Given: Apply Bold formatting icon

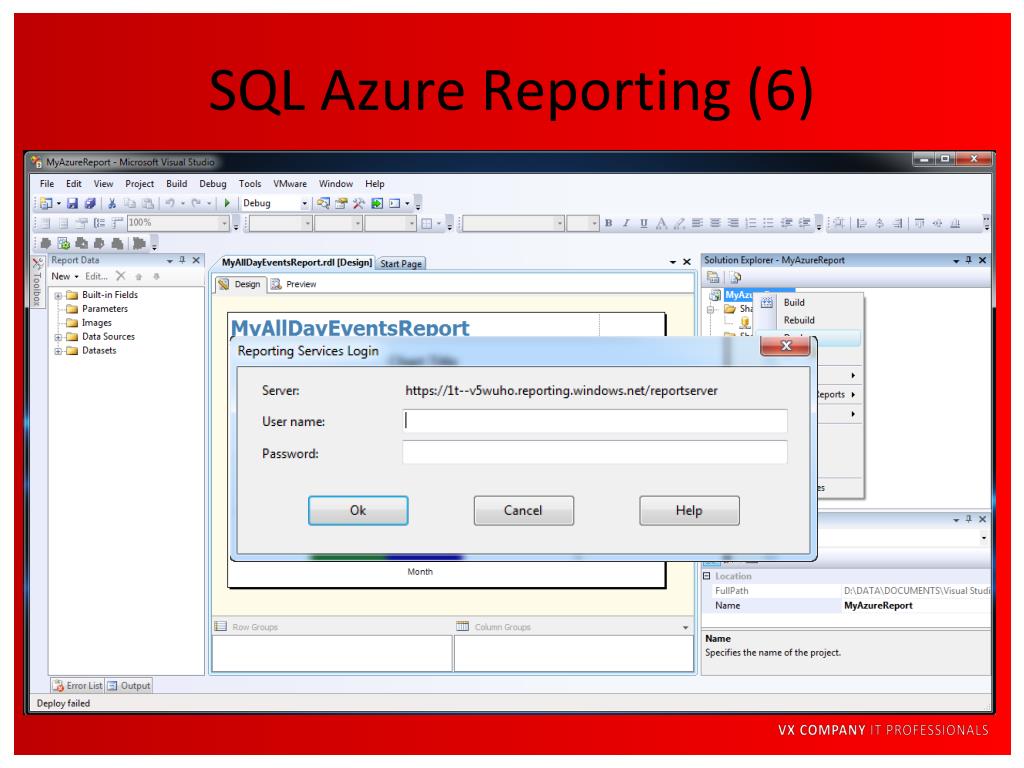Looking at the screenshot, I should [609, 223].
